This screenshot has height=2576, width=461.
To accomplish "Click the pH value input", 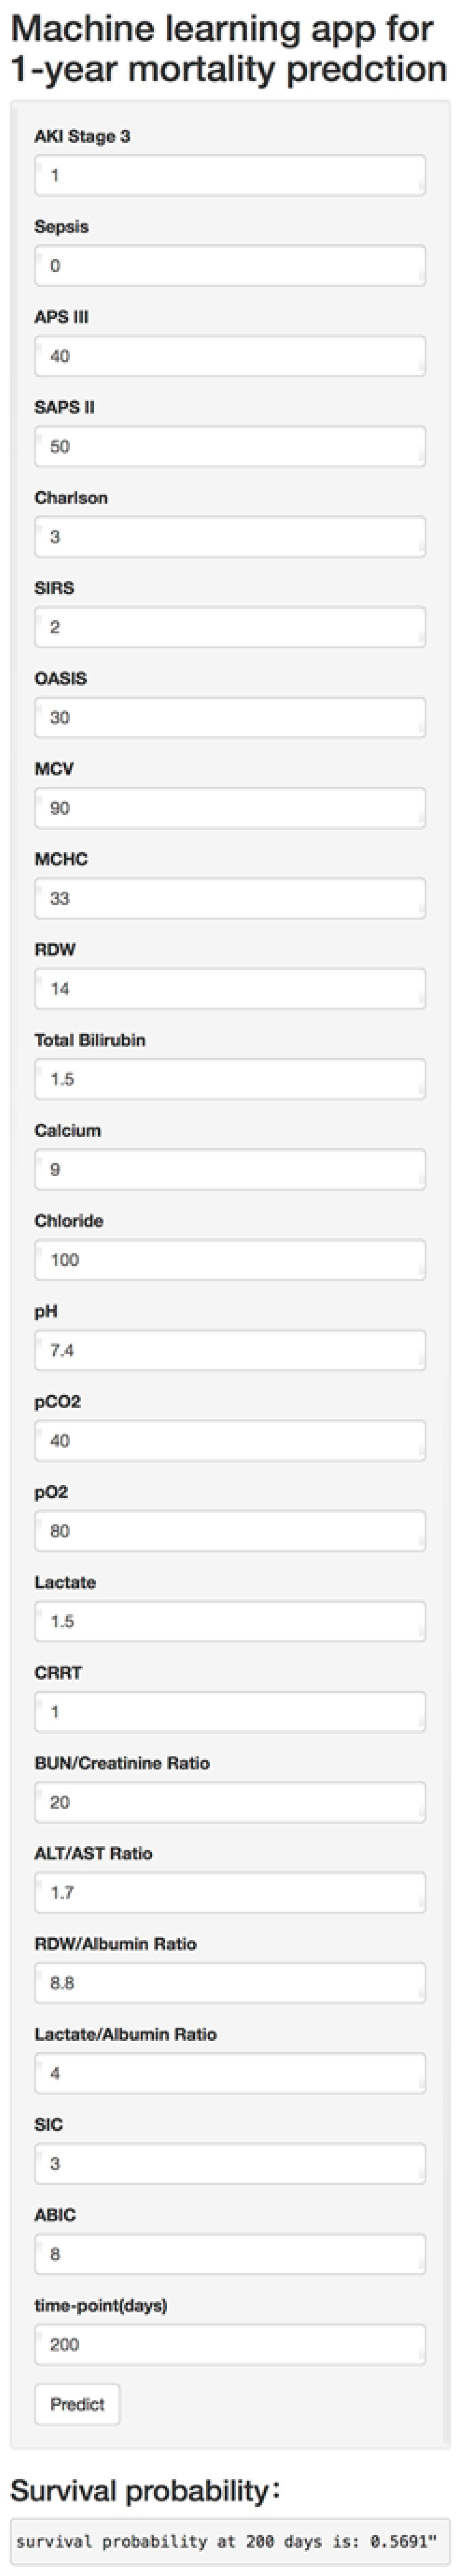I will 230,1350.
